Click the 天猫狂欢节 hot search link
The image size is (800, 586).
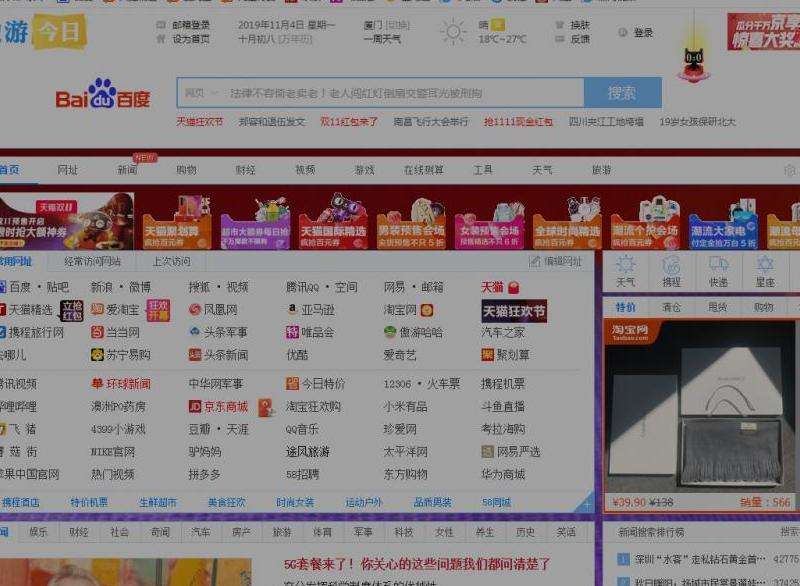point(199,121)
